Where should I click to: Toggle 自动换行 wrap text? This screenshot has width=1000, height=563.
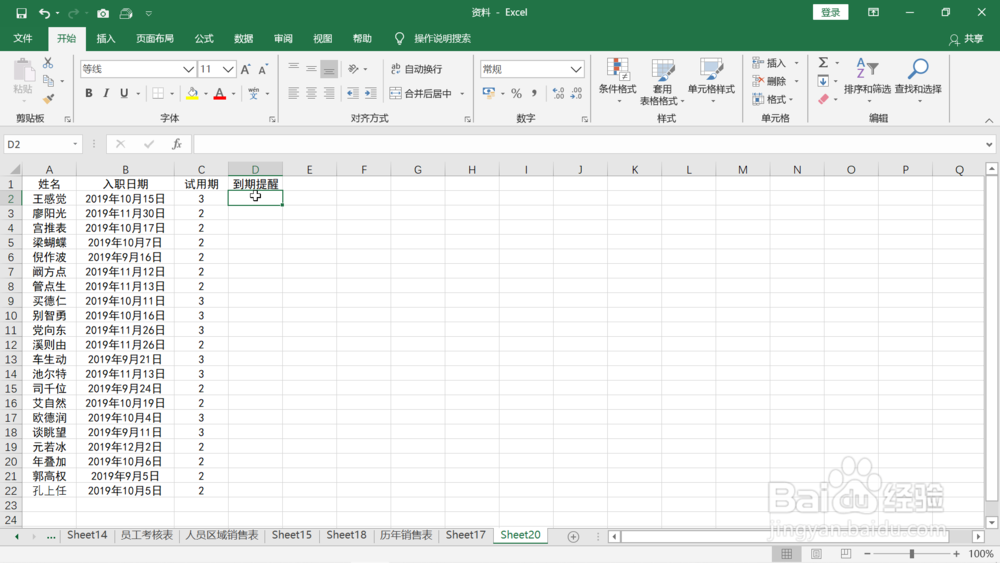tap(416, 69)
